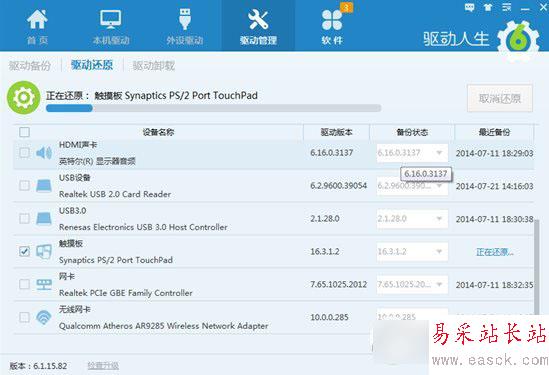
Task: Click the text Renesas Electronics USB 3.0 Host Controller
Action: click(143, 227)
